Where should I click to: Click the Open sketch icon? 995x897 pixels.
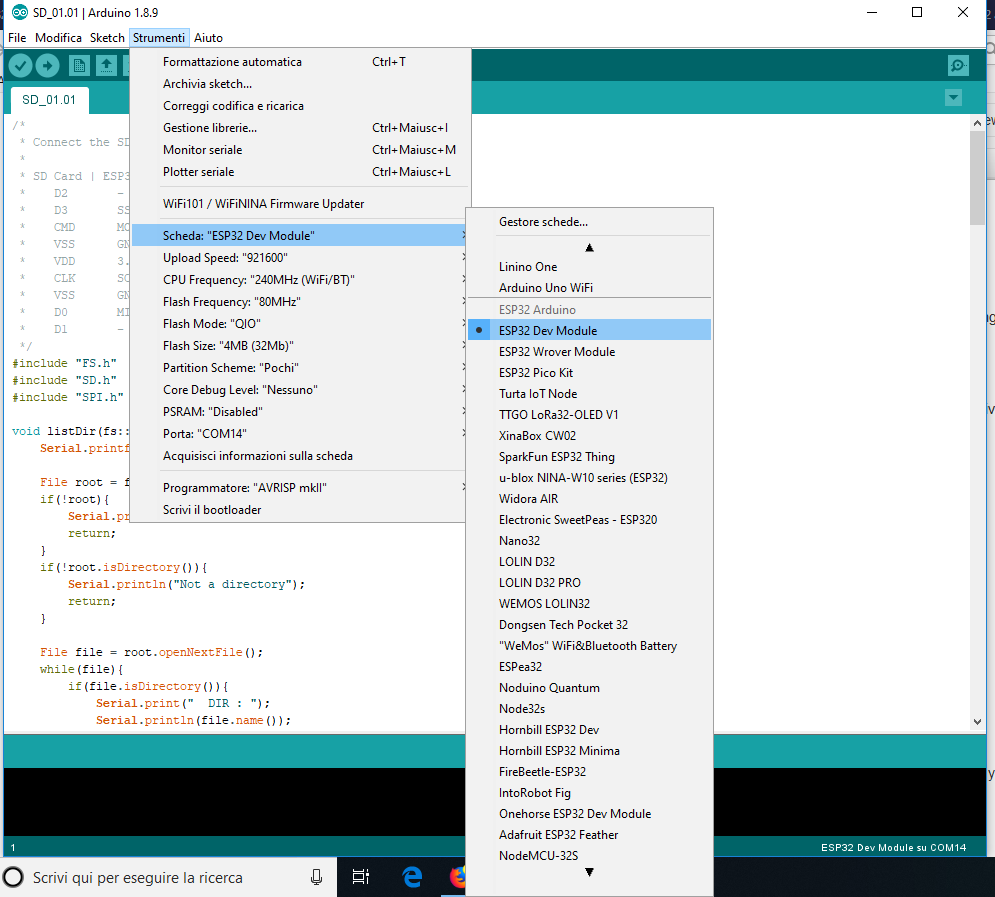point(106,65)
